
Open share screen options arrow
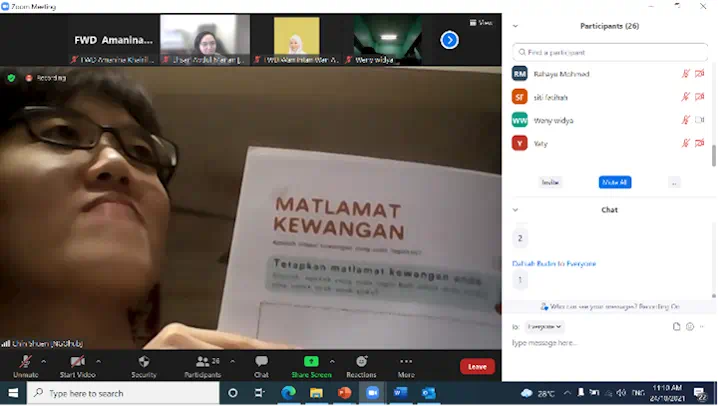[x=332, y=362]
